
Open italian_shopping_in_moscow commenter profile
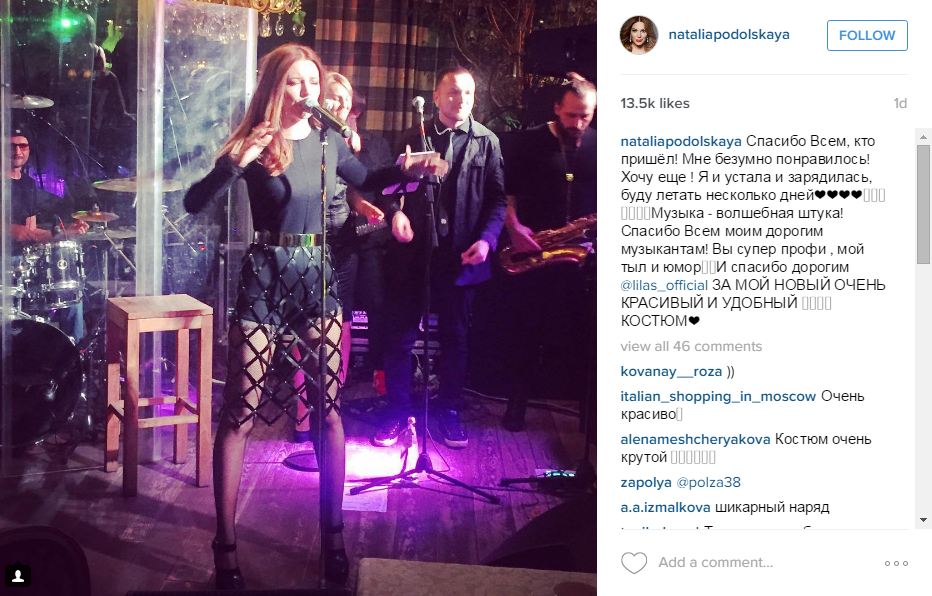(718, 396)
